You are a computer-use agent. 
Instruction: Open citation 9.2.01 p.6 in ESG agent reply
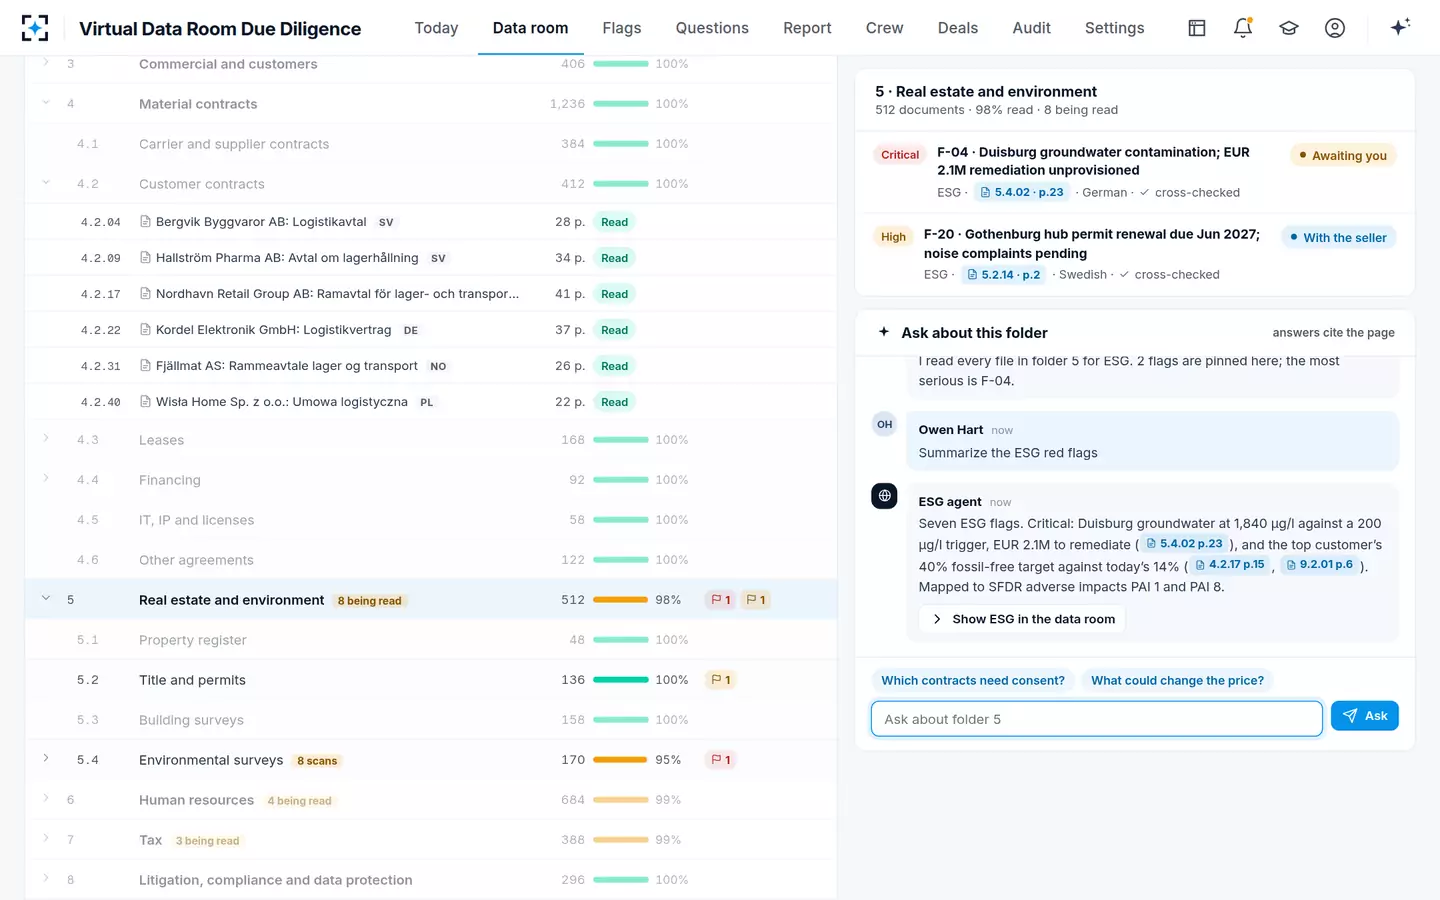pyautogui.click(x=1319, y=565)
